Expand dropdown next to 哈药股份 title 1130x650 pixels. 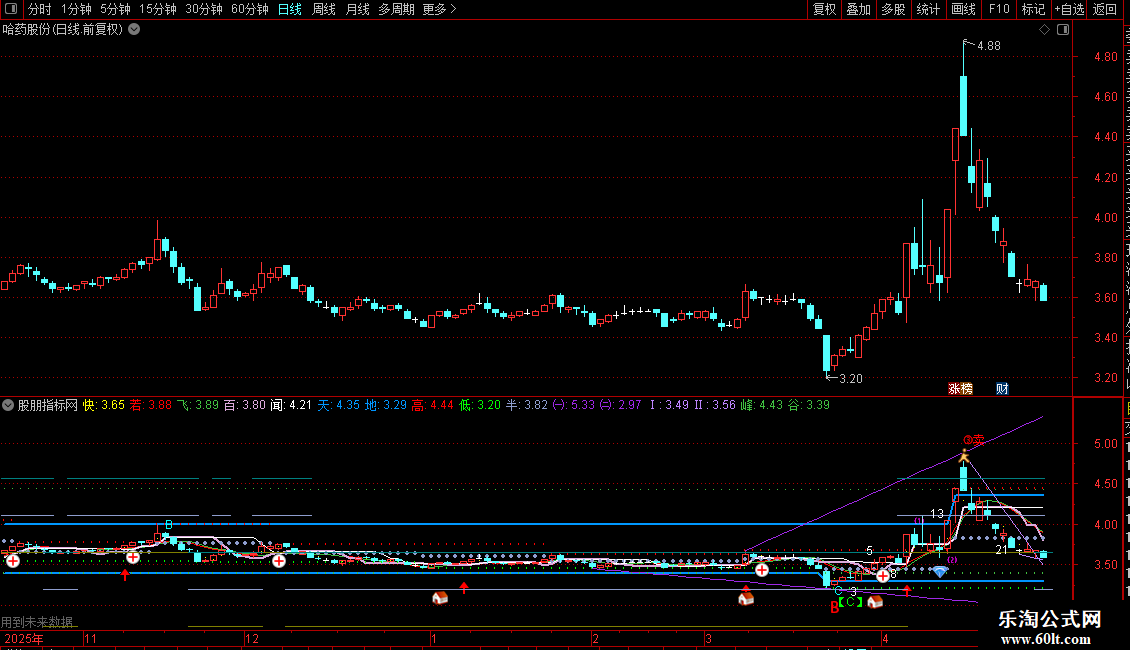[134, 30]
